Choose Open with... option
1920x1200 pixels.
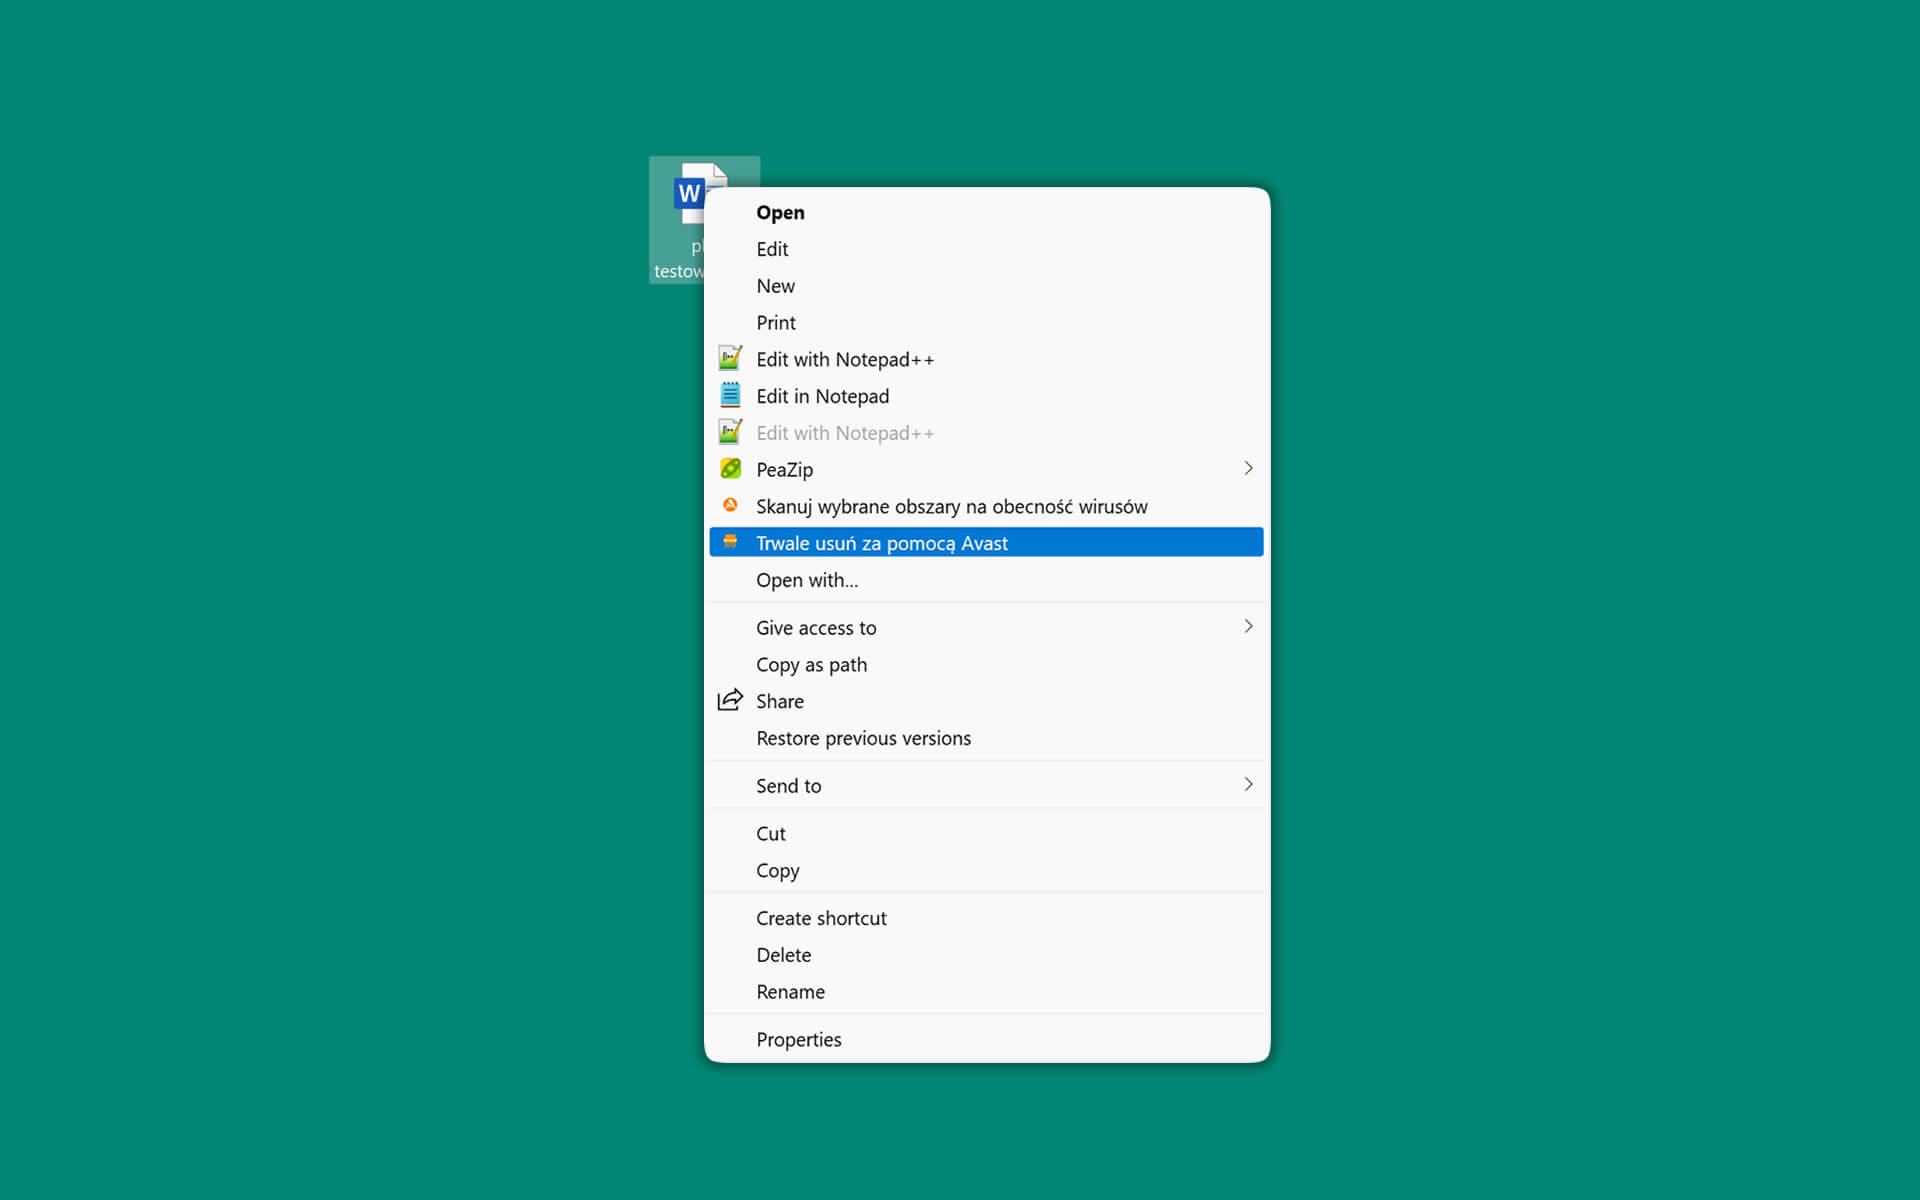coord(806,580)
